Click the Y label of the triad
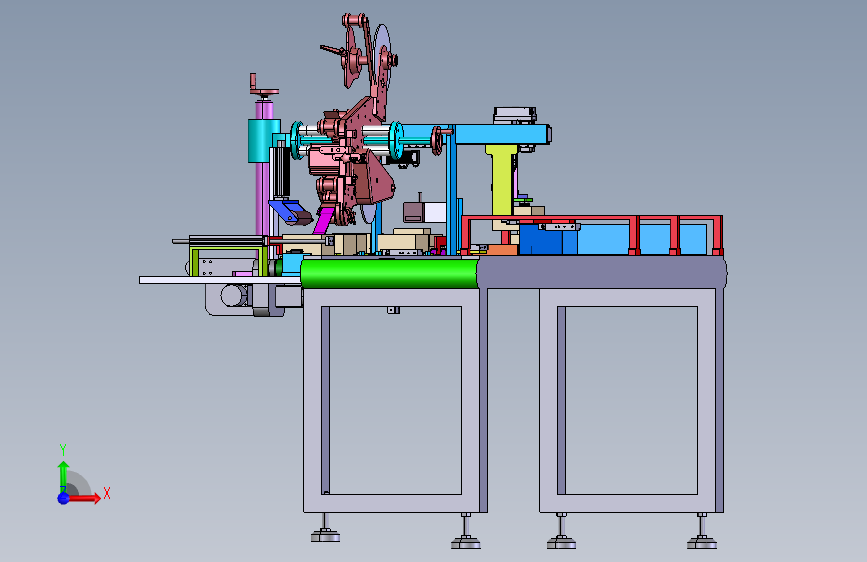 click(63, 450)
